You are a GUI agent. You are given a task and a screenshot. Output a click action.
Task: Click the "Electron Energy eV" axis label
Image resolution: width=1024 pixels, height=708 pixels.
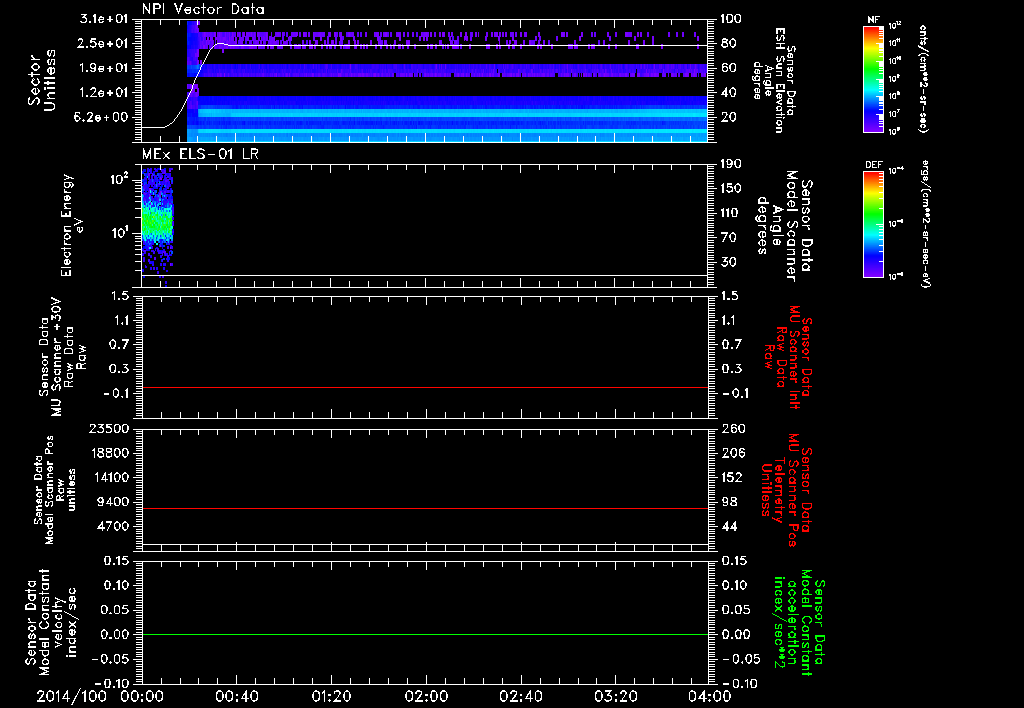point(72,225)
